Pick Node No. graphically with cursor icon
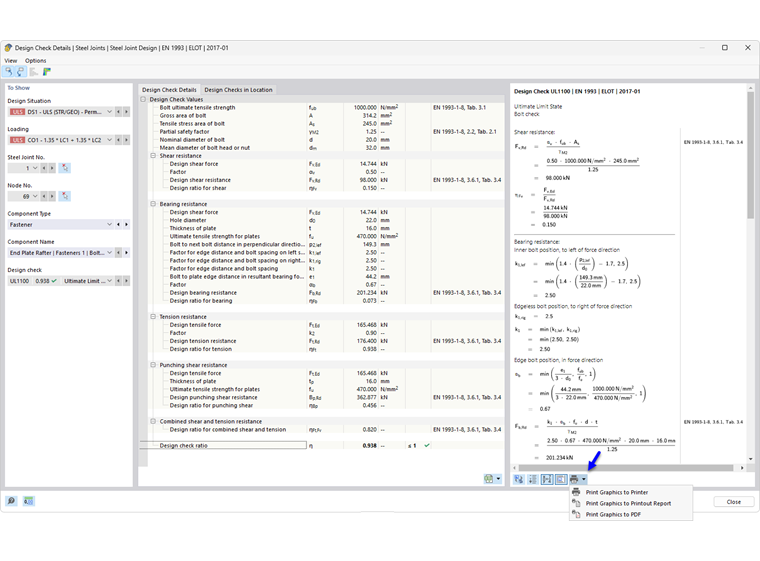 click(65, 196)
